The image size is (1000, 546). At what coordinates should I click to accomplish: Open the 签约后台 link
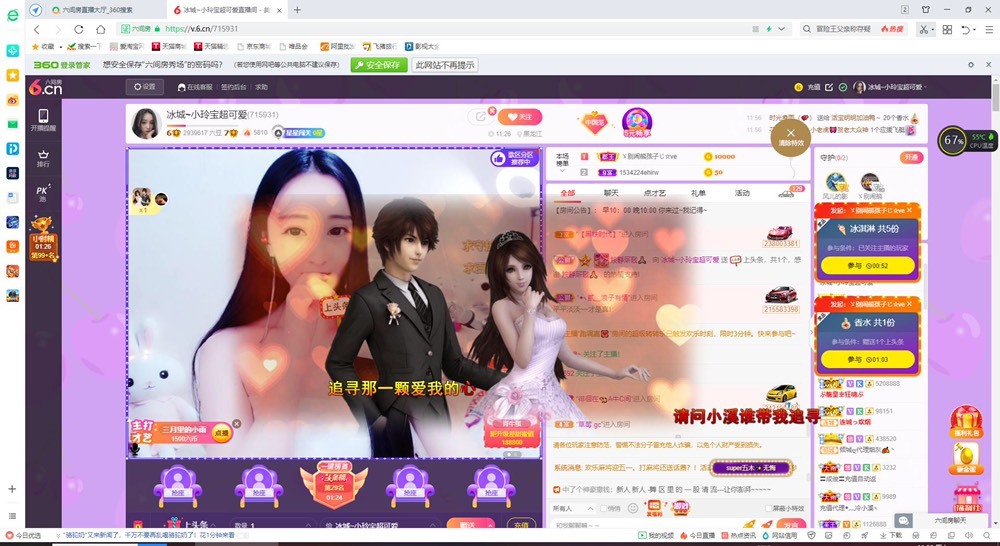233,87
